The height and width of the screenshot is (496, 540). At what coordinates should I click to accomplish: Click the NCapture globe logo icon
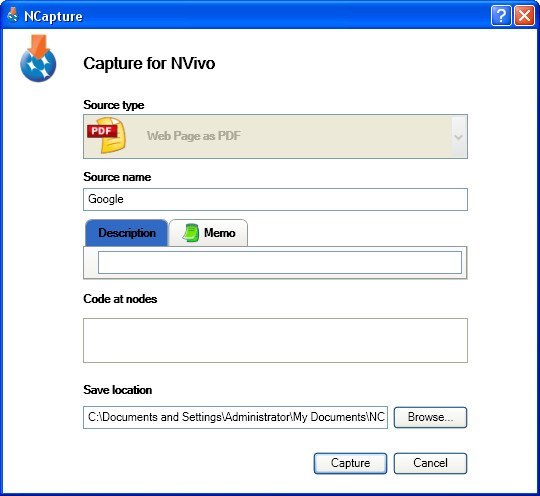tap(38, 58)
